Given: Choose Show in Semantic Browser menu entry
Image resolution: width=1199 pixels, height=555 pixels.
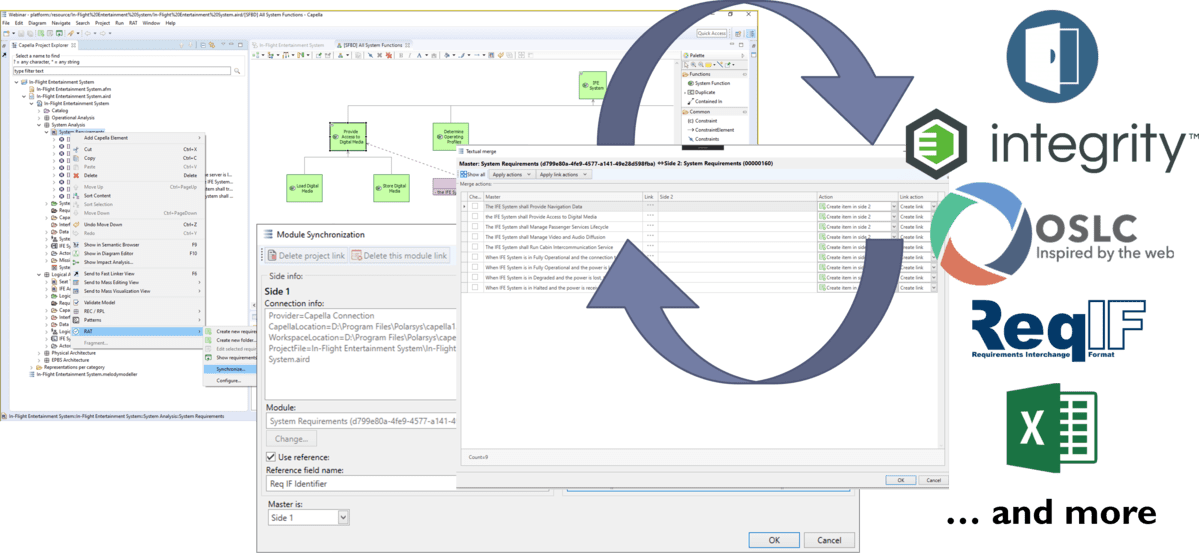Looking at the screenshot, I should 112,245.
